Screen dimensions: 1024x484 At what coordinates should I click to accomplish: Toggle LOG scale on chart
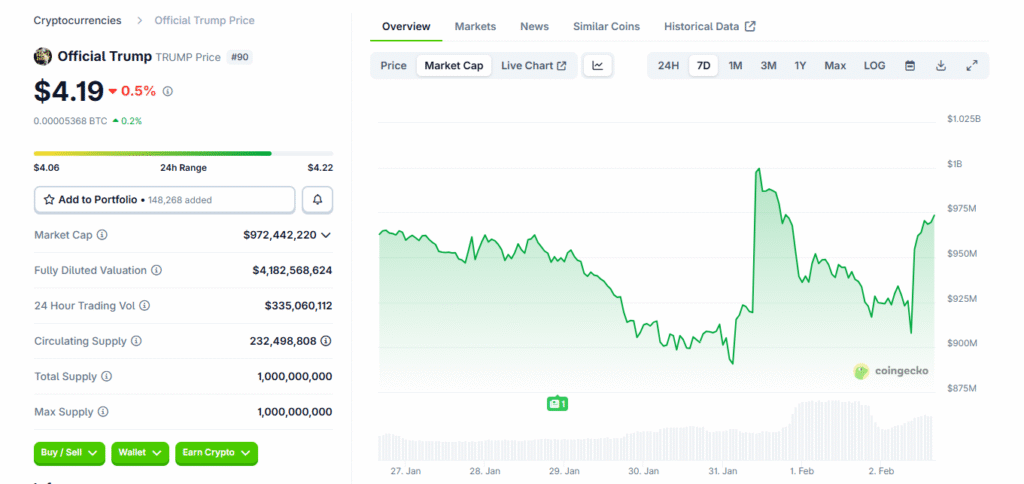point(874,66)
